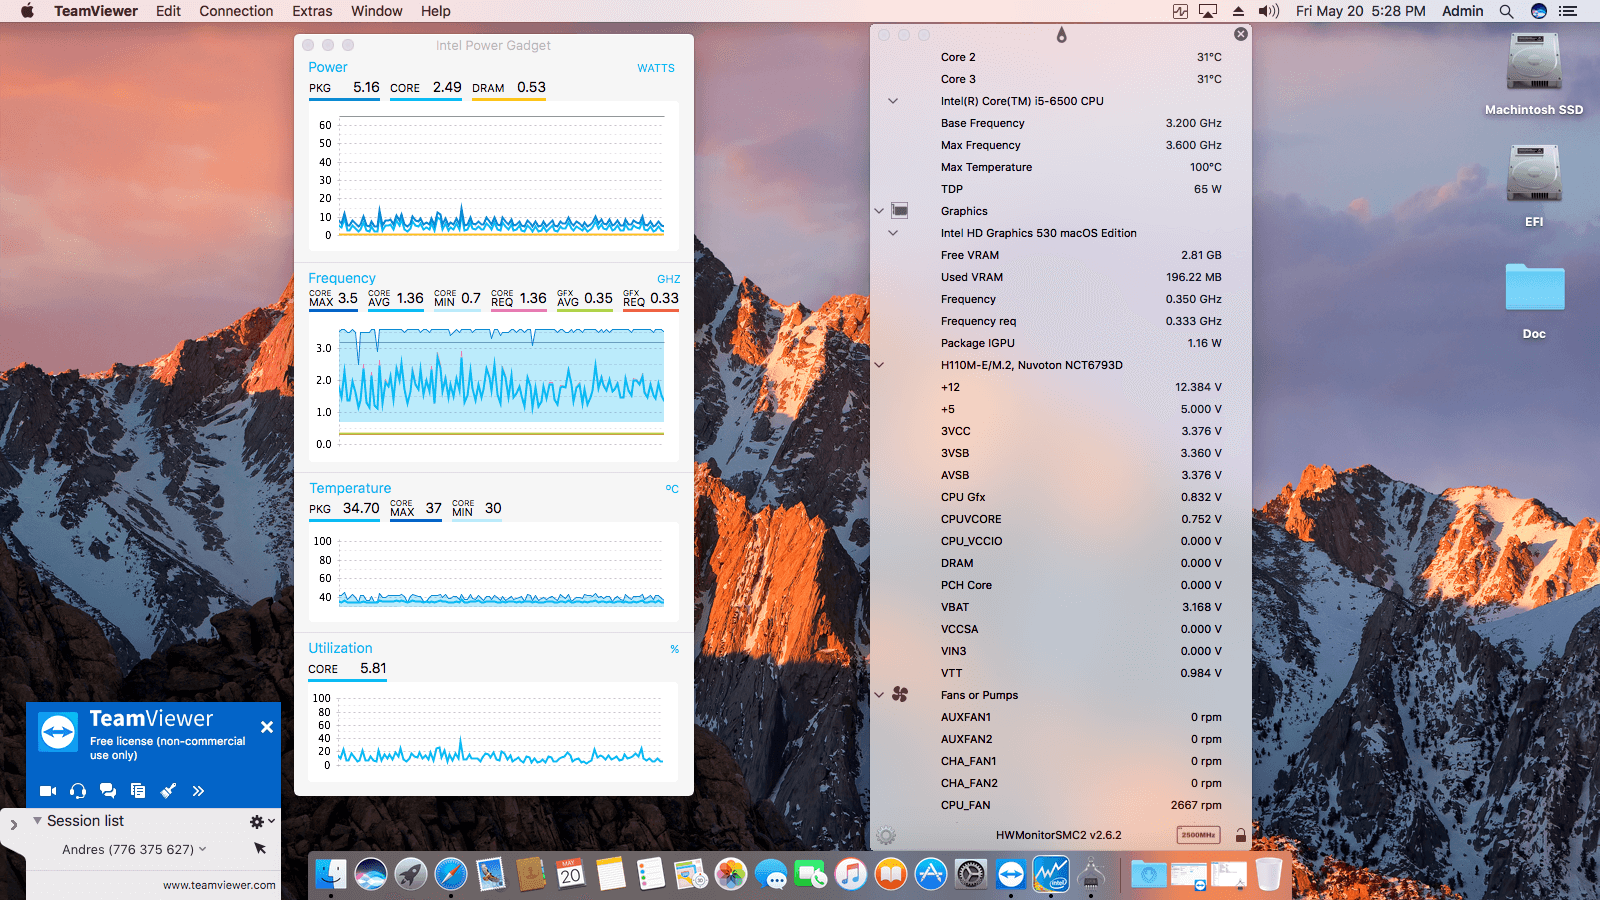Screen dimensions: 1600x900
Task: Open the TeamViewer chat bubbles icon
Action: click(108, 791)
